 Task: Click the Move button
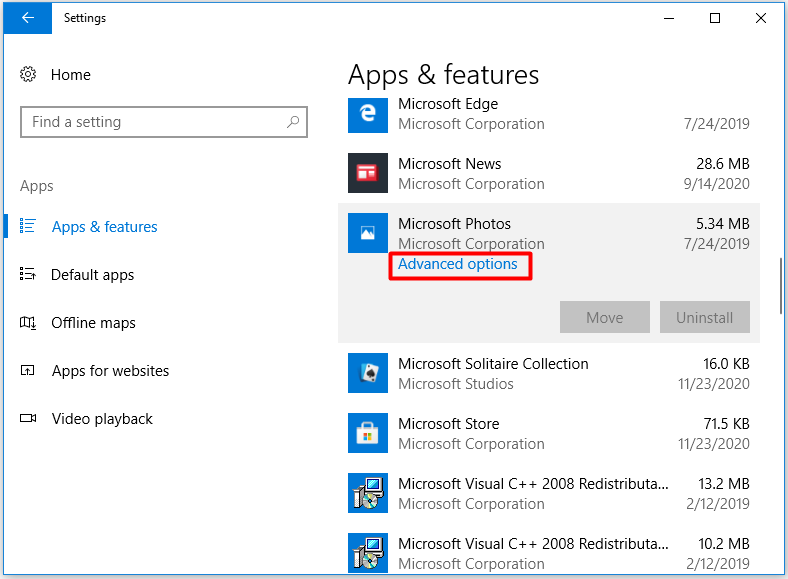pos(605,317)
